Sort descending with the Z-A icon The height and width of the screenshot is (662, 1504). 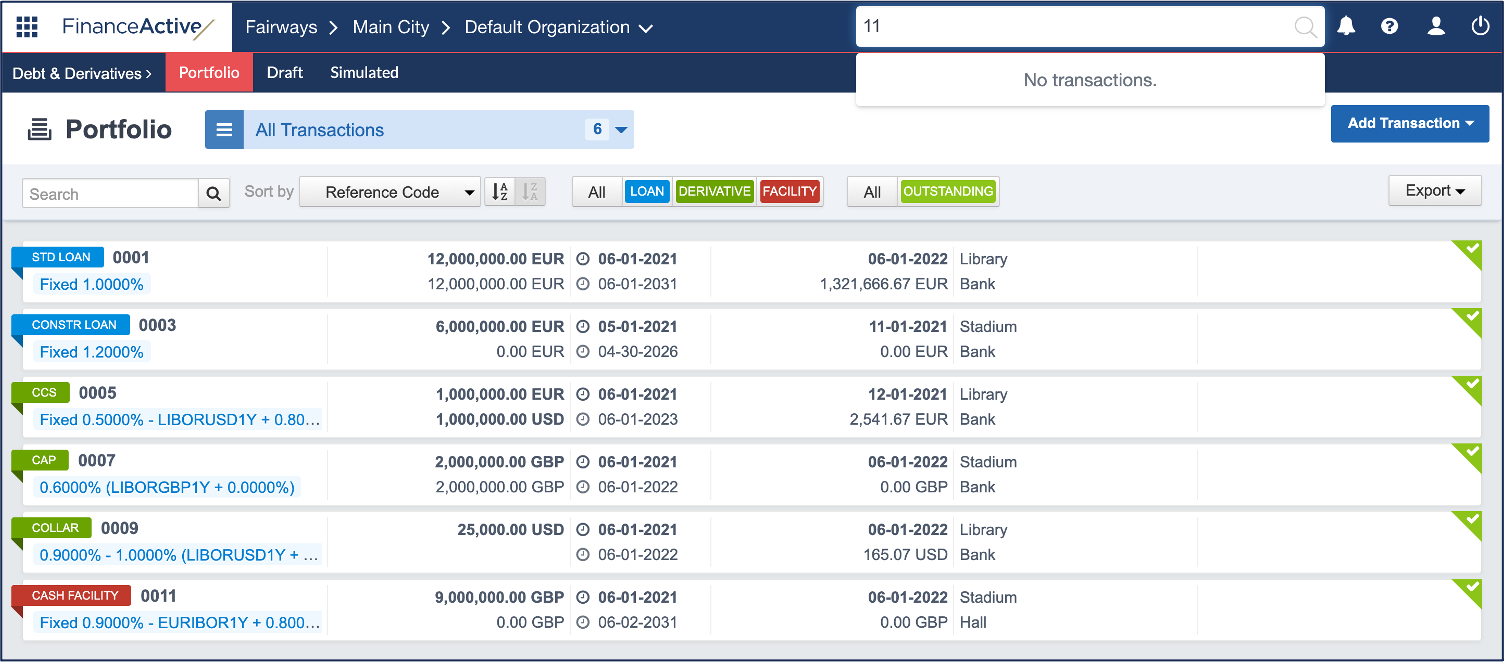point(531,192)
